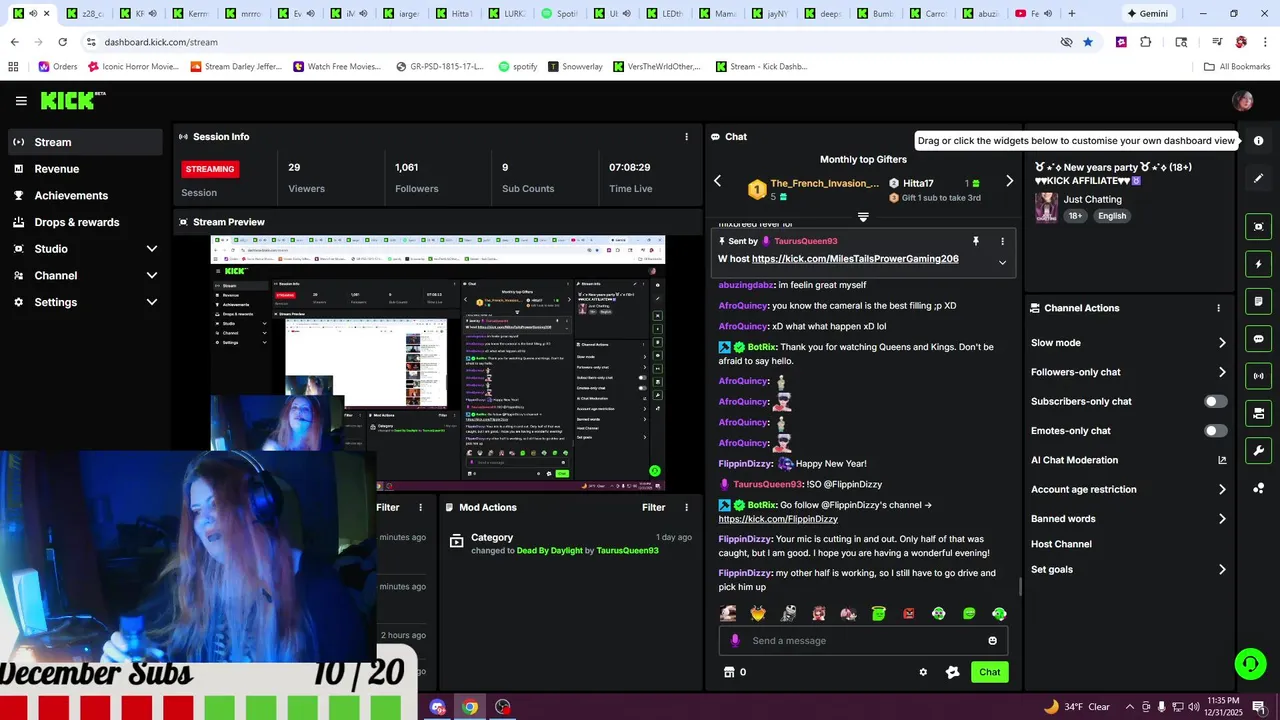The height and width of the screenshot is (720, 1280).
Task: Click the info icon in widget sidebar
Action: pyautogui.click(x=1258, y=141)
